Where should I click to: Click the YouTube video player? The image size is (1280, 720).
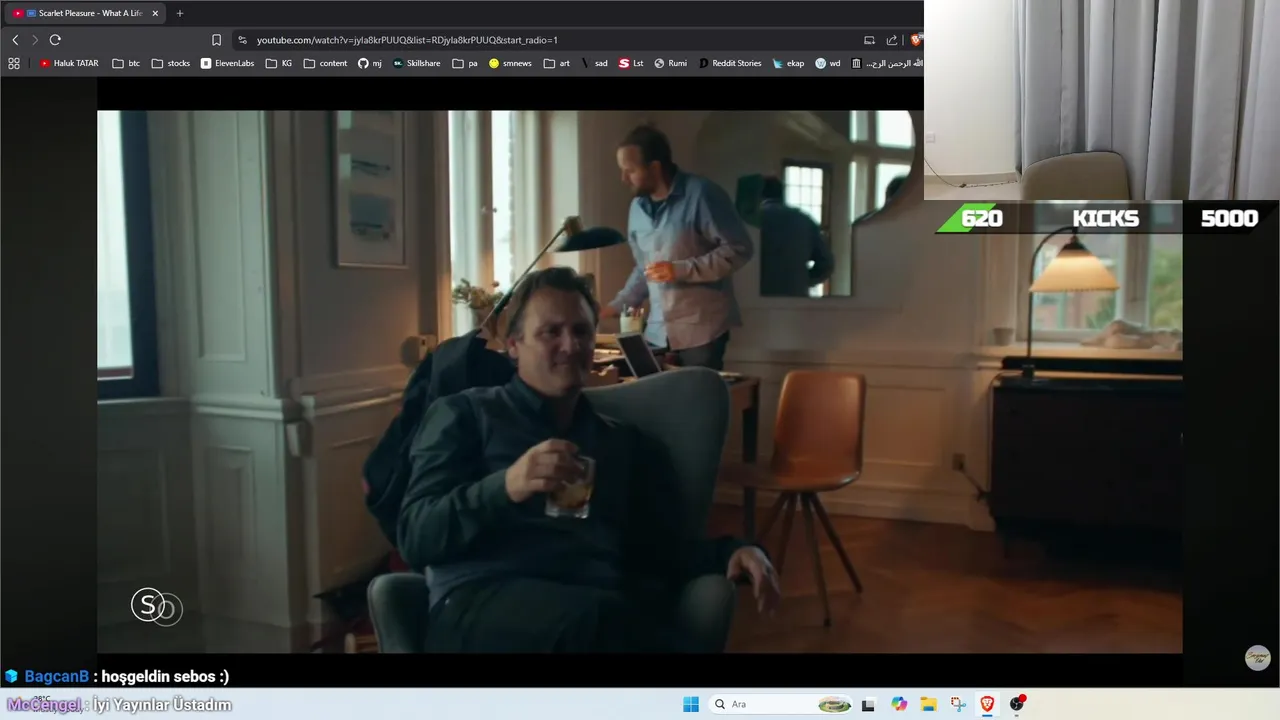[x=639, y=381]
